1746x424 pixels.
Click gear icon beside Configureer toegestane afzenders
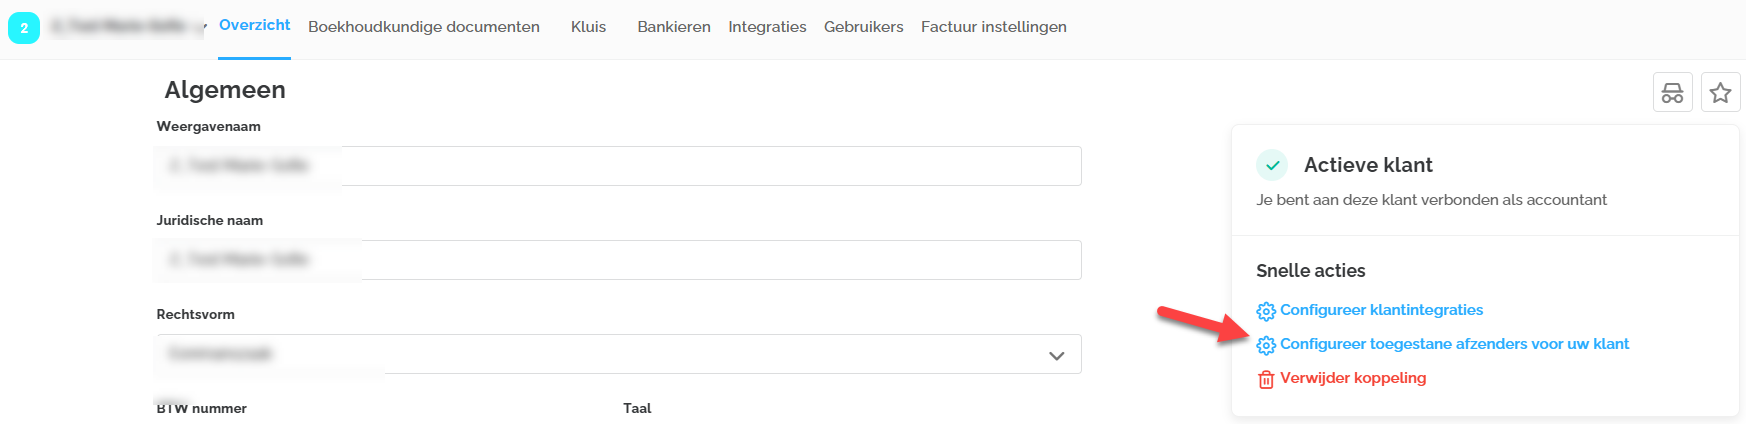[1266, 345]
